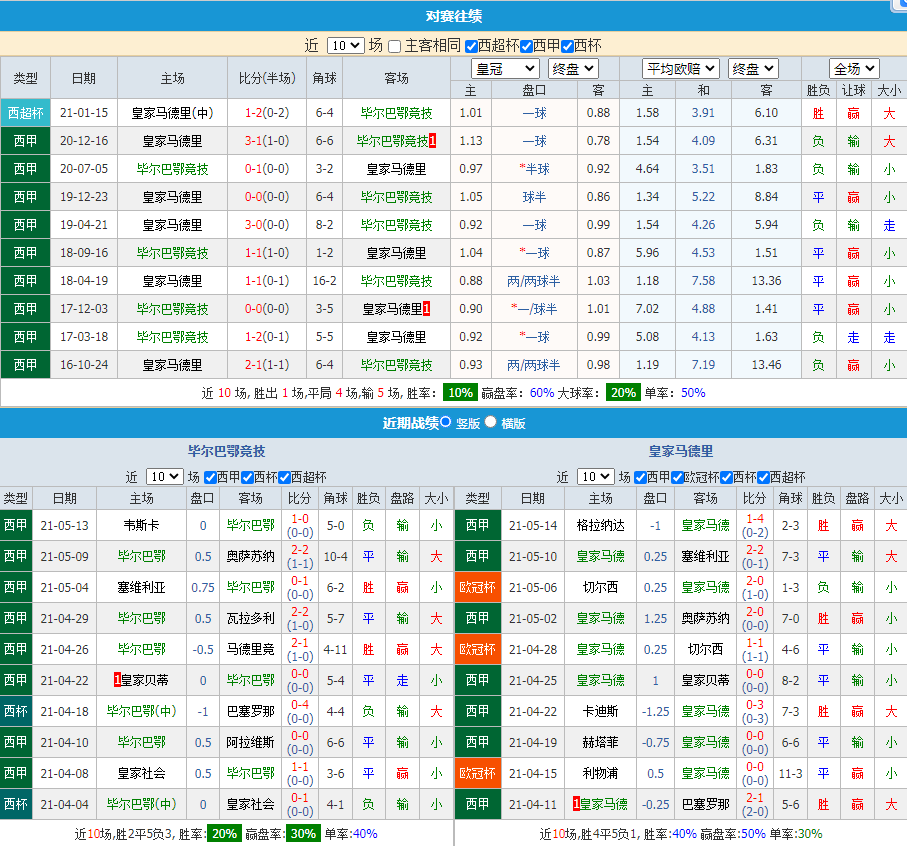Click the 60% 赢盘率 value
This screenshot has height=846, width=907.
tap(542, 393)
